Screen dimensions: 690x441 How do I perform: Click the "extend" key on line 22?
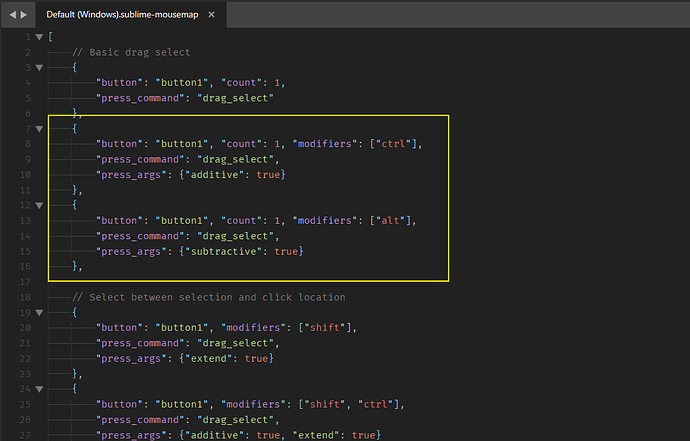tap(209, 358)
